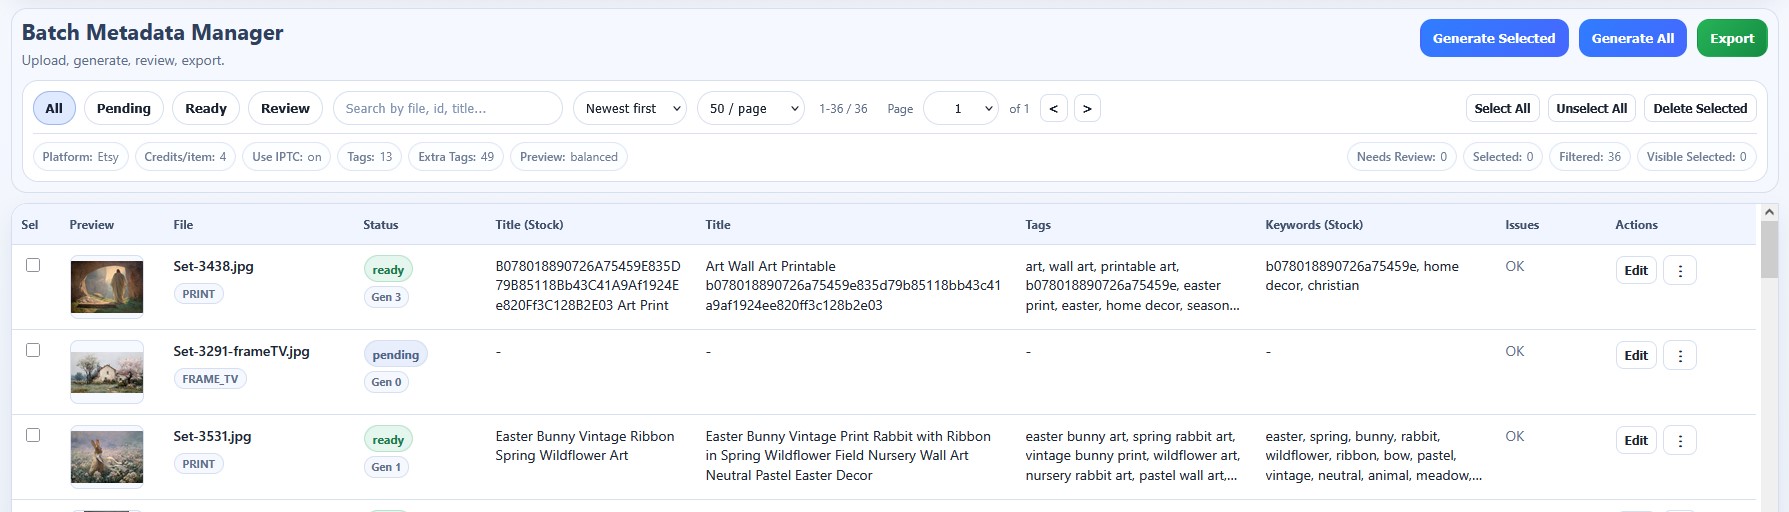Click the Use IPTC: on chip
This screenshot has height=512, width=1789.
(287, 157)
